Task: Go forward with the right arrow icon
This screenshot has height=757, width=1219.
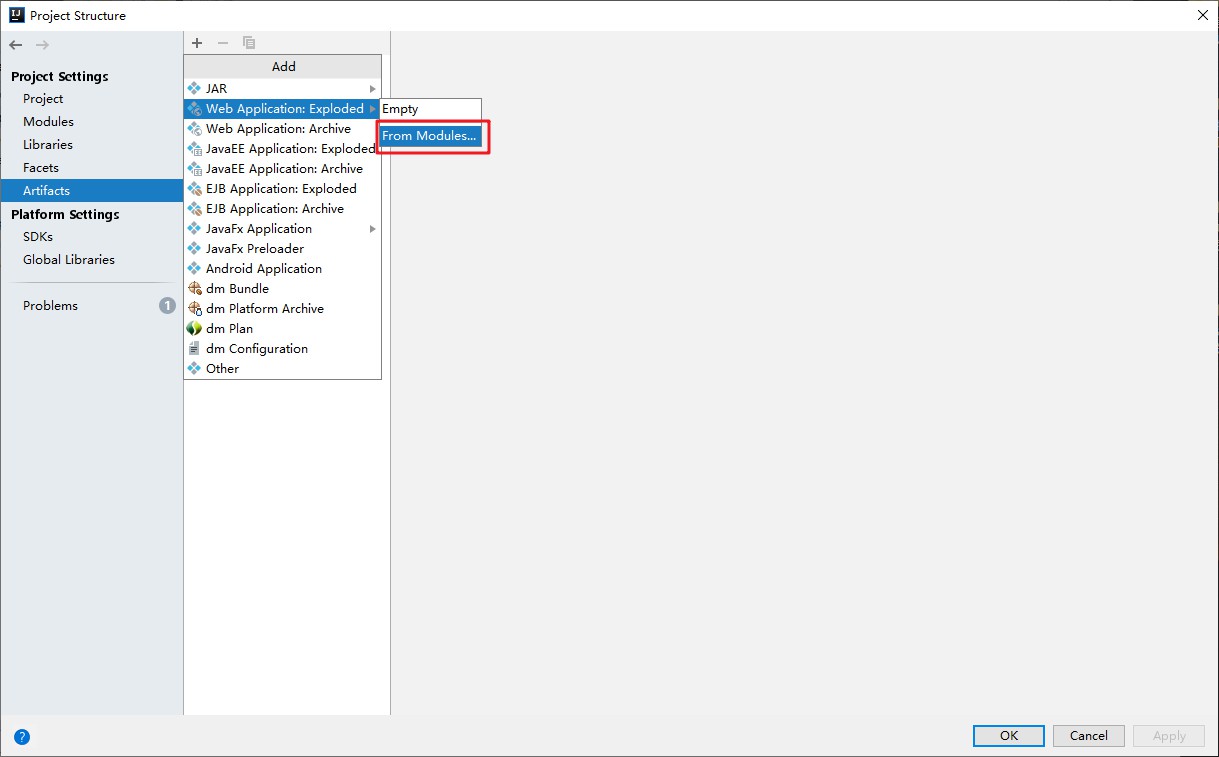Action: [42, 45]
